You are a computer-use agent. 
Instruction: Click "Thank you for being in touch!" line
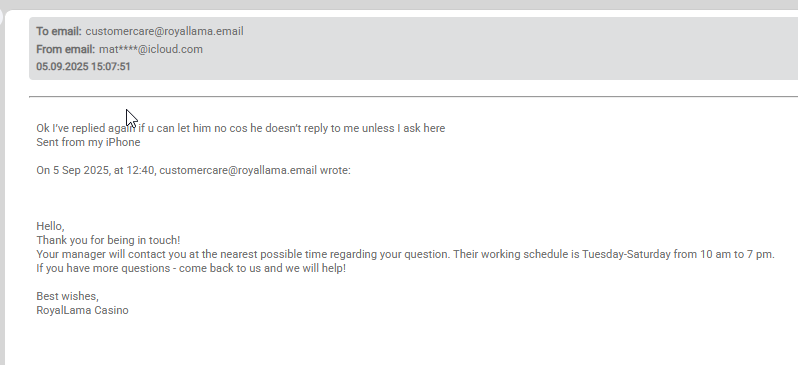pos(108,240)
